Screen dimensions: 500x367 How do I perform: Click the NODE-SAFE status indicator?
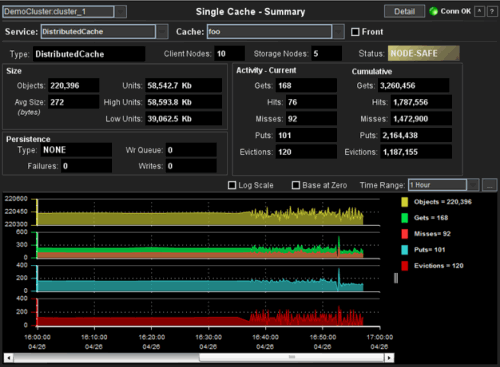pyautogui.click(x=424, y=53)
